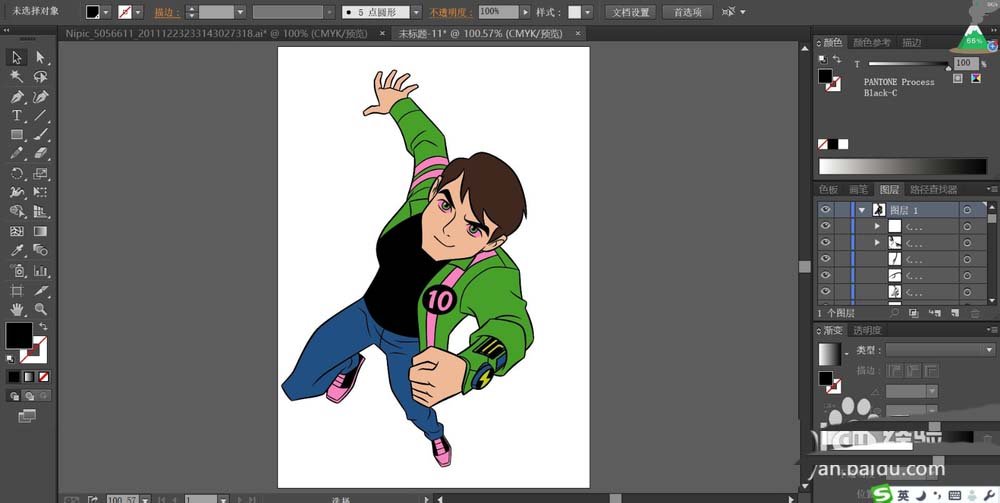Image resolution: width=1000 pixels, height=503 pixels.
Task: Switch to 未标题-11 document tab
Action: coord(480,33)
